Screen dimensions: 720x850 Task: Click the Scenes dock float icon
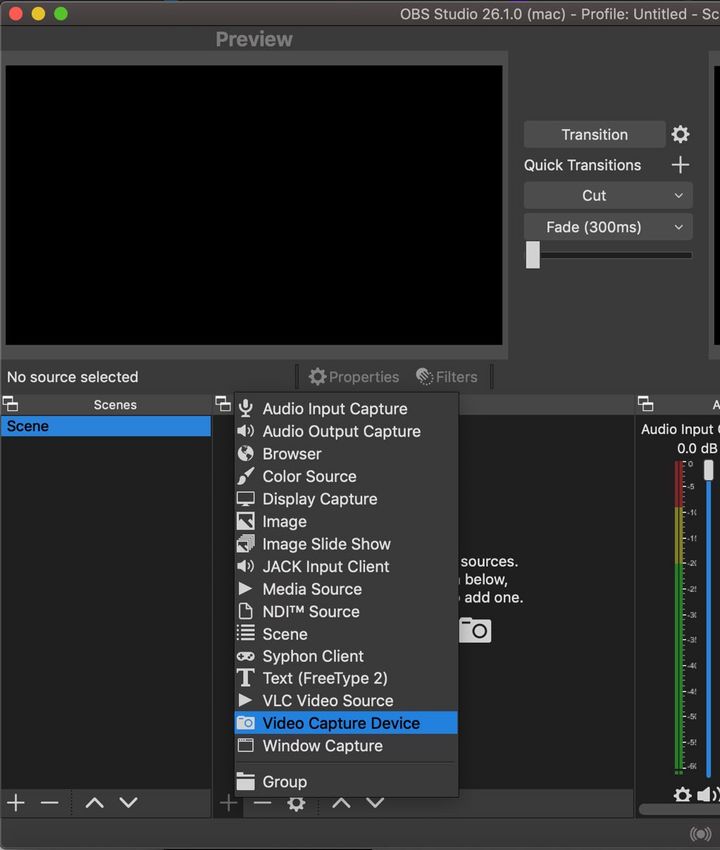click(x=10, y=404)
